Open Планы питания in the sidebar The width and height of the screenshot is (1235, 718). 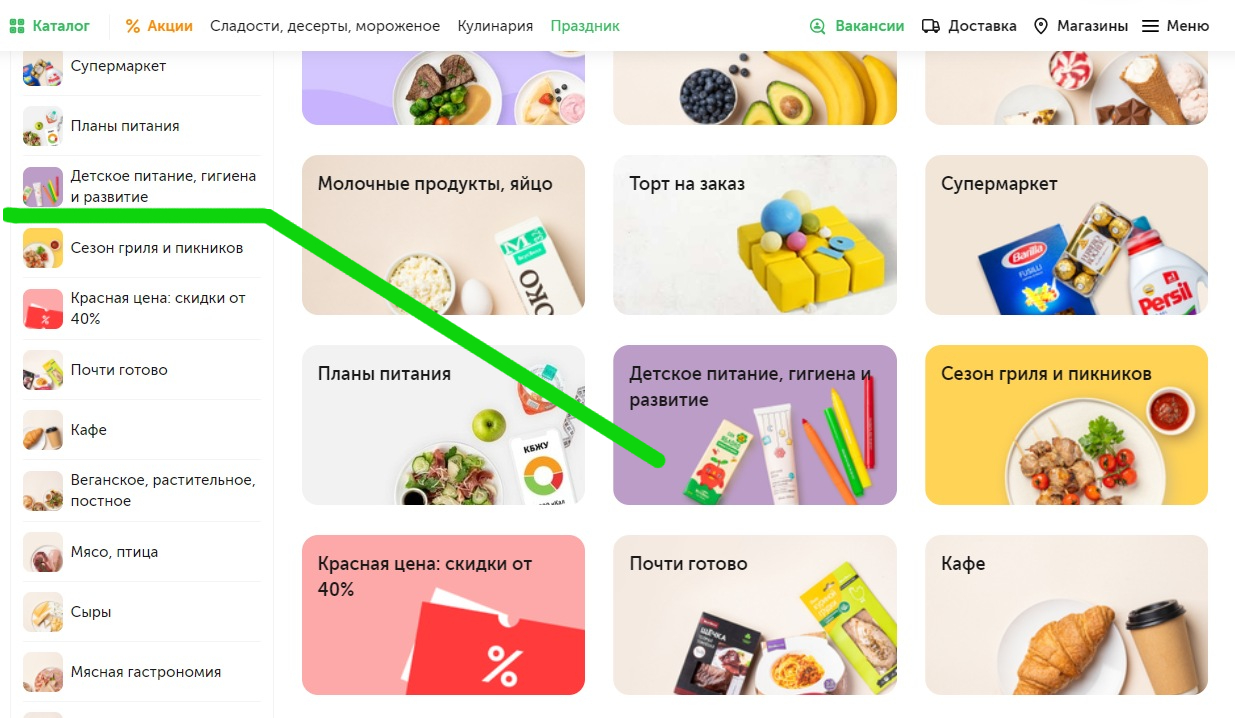tap(141, 126)
